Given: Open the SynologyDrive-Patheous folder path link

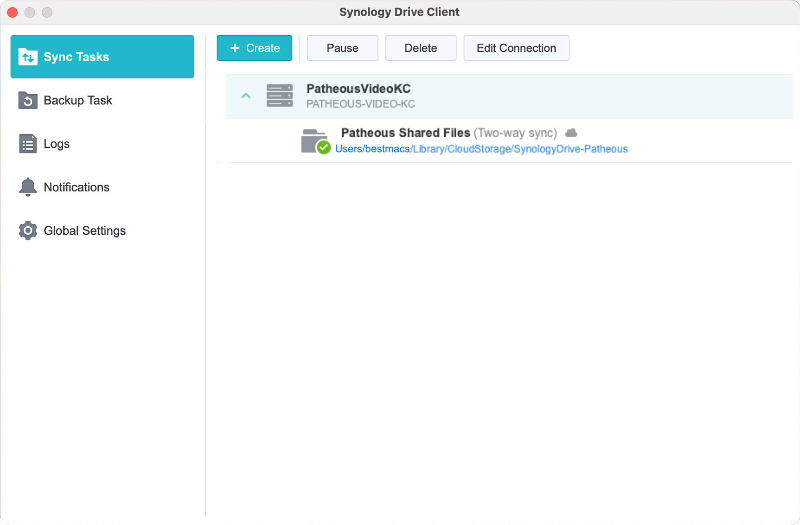Looking at the screenshot, I should tap(481, 149).
